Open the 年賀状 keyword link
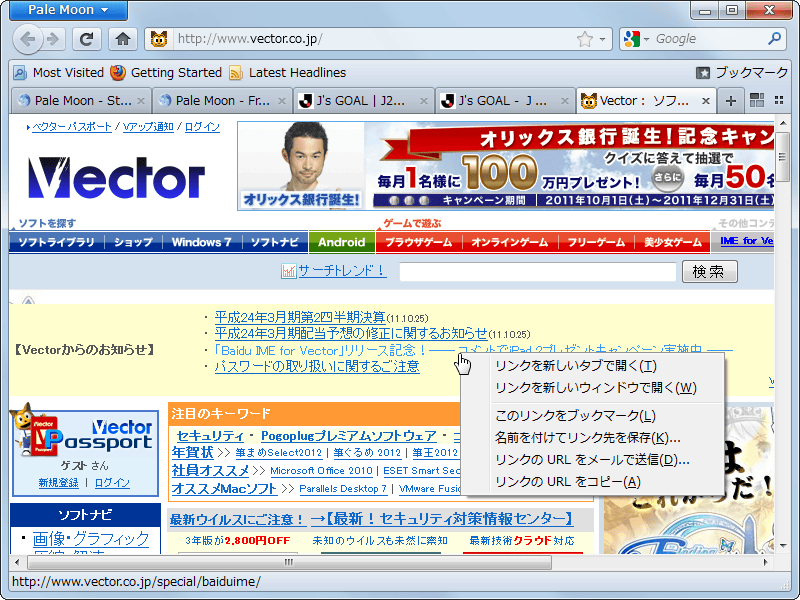This screenshot has height=600, width=800. pos(192,453)
